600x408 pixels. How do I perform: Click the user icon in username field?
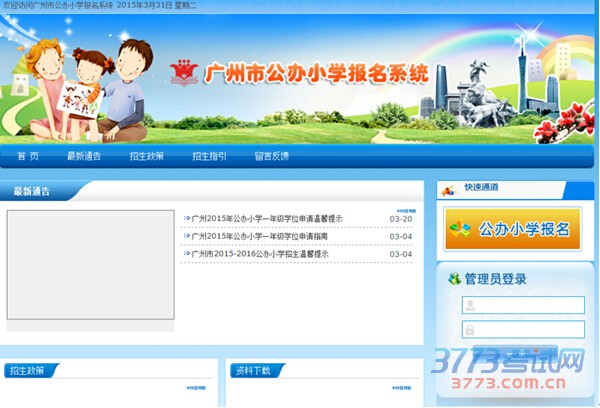469,305
